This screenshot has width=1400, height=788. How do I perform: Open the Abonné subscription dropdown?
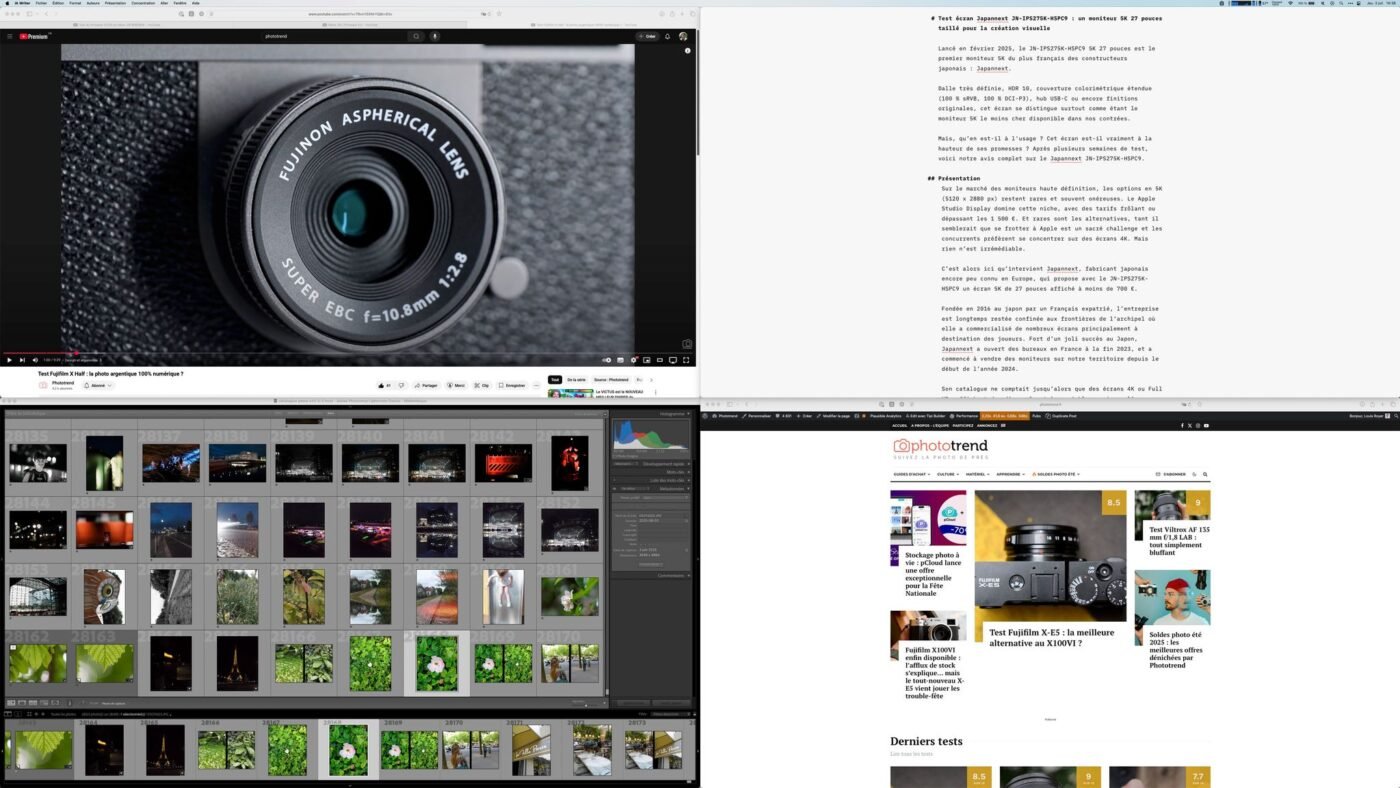97,385
